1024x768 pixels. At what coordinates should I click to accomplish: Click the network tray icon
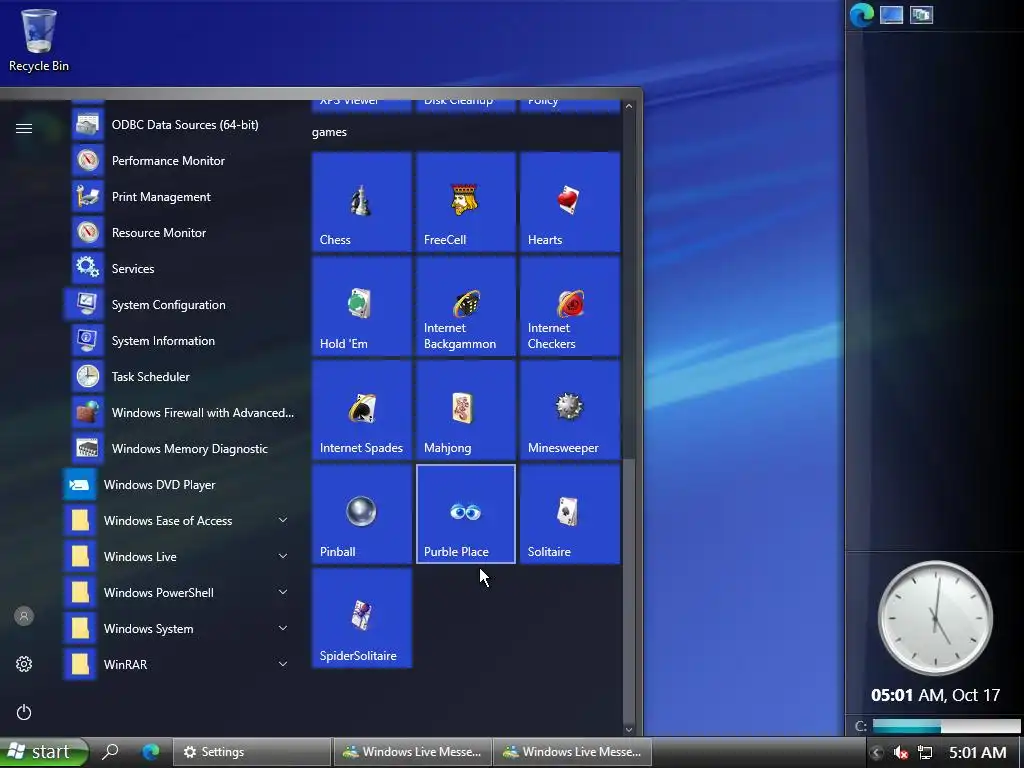pyautogui.click(x=925, y=752)
